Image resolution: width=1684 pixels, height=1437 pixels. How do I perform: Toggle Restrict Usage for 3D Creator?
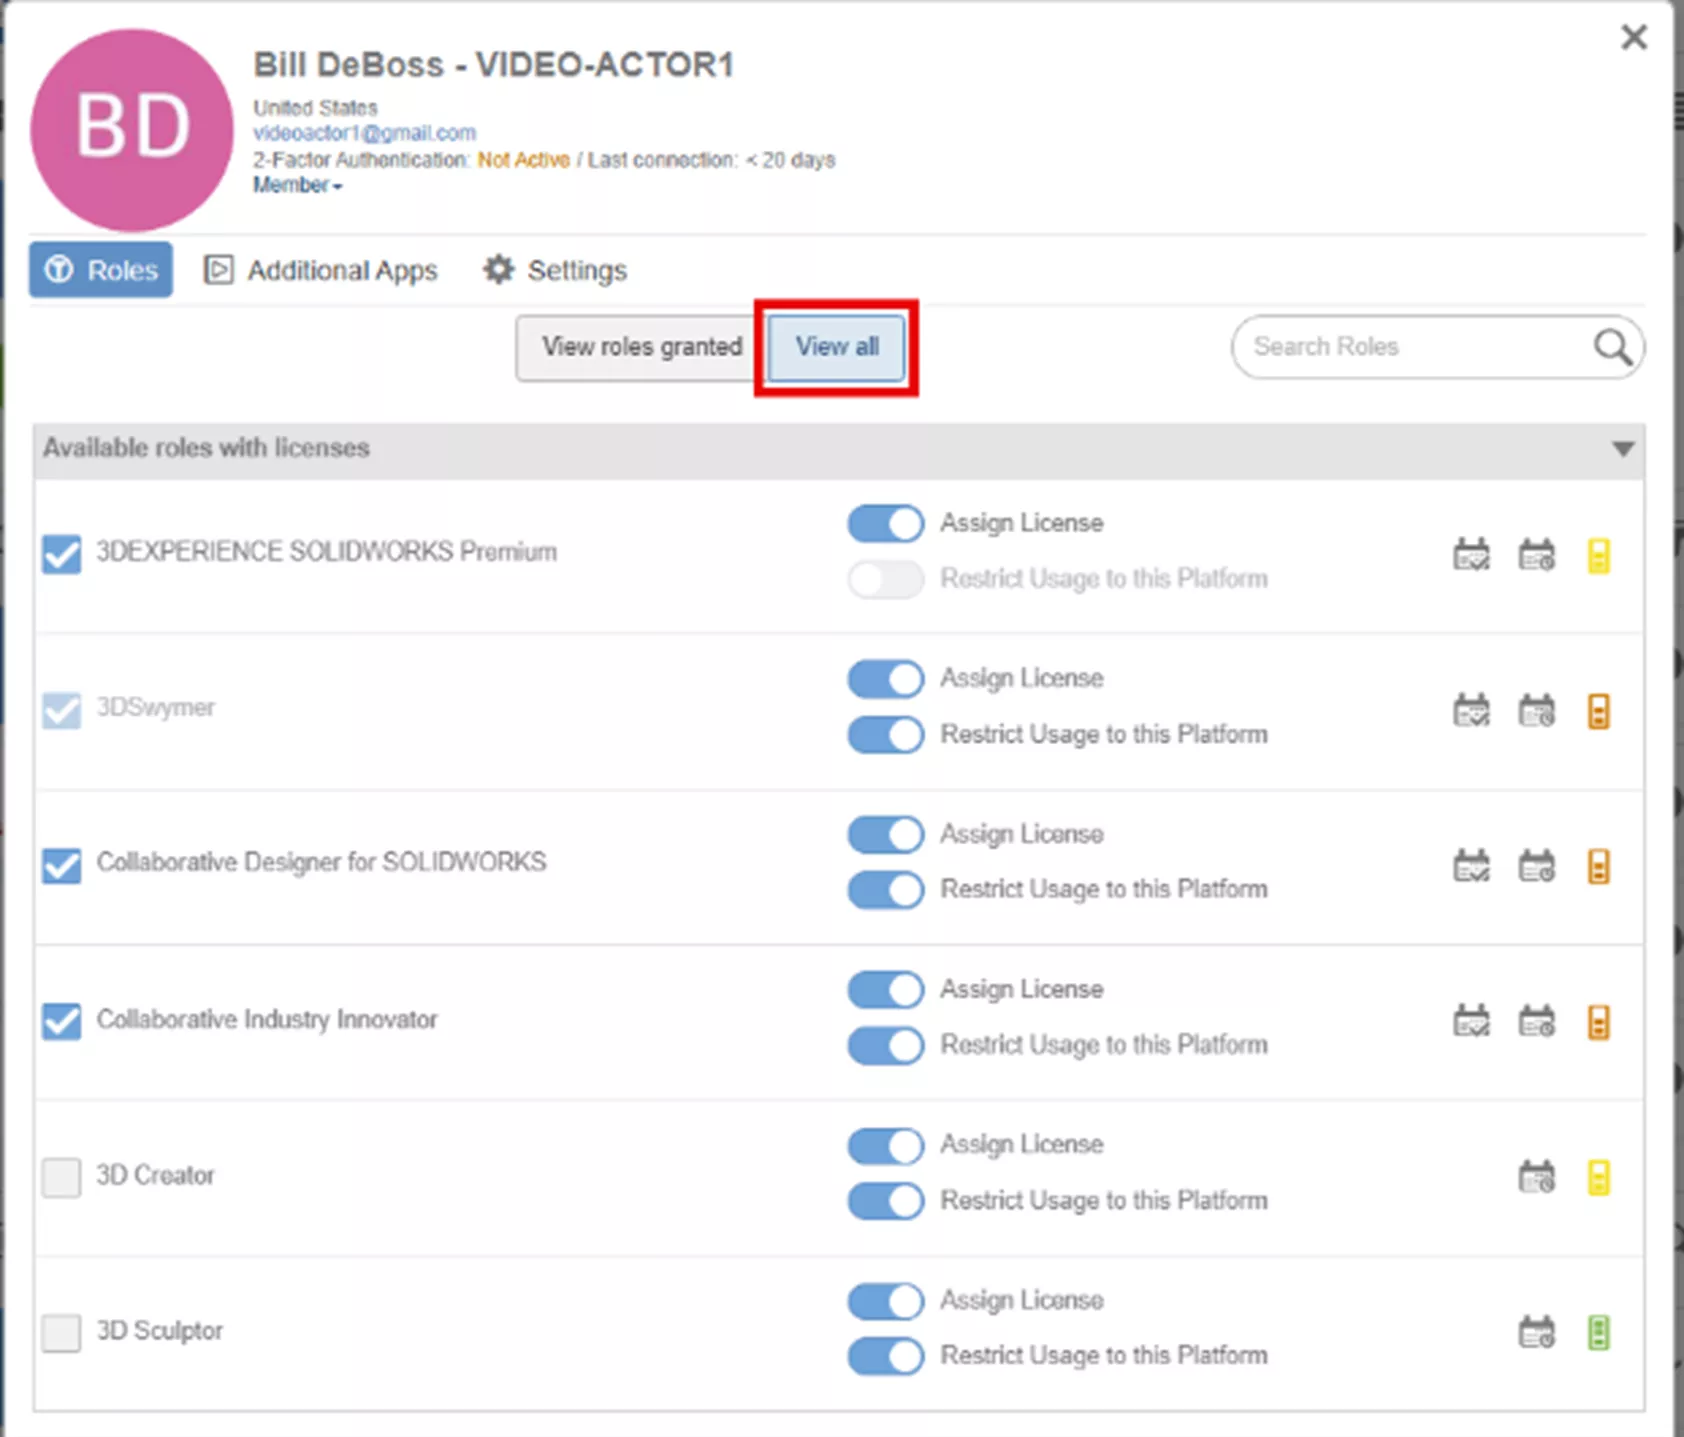[x=886, y=1201]
